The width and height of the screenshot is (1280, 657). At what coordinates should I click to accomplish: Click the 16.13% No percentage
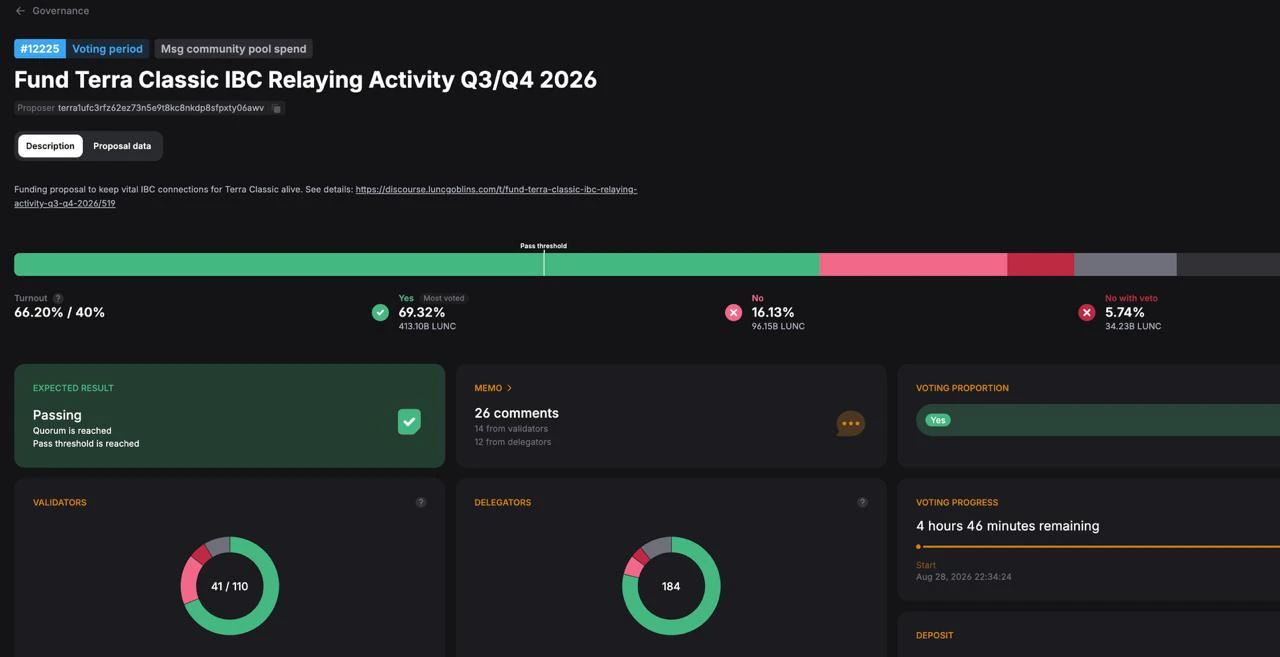click(x=773, y=312)
